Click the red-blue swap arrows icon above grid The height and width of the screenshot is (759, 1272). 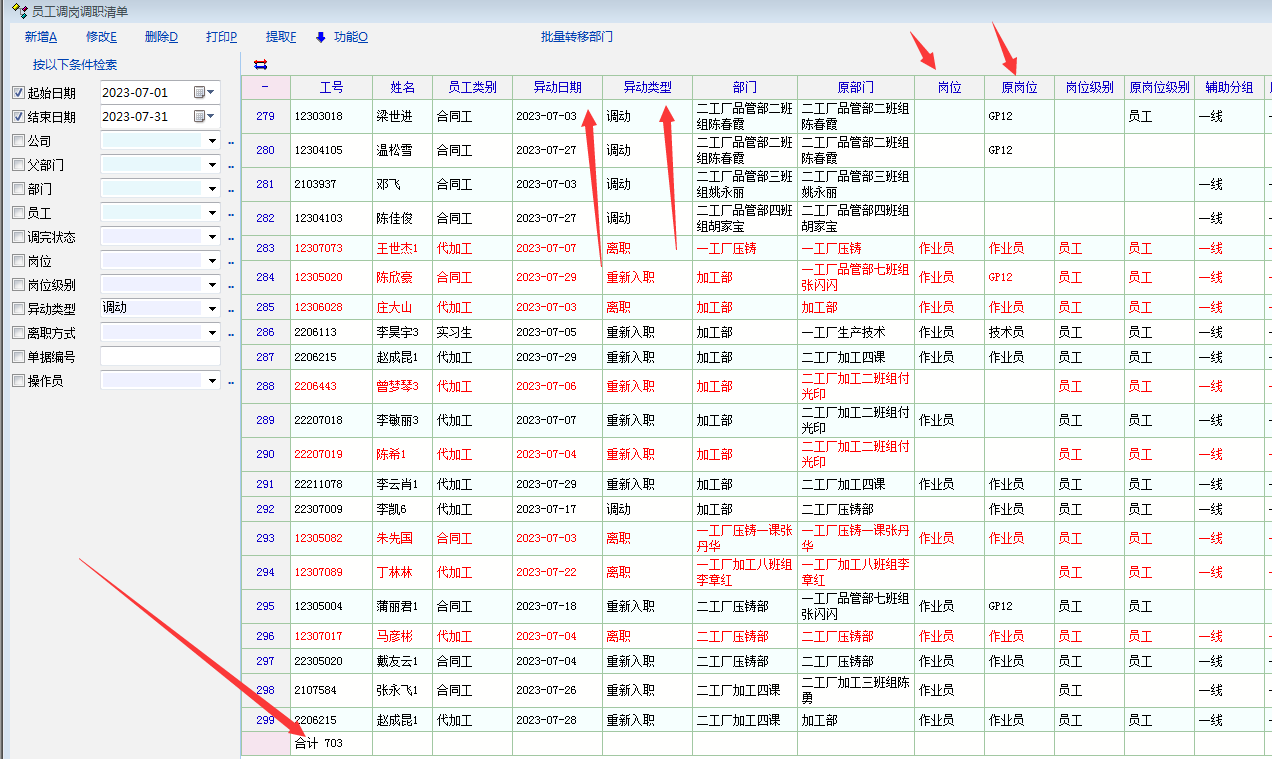(x=261, y=64)
